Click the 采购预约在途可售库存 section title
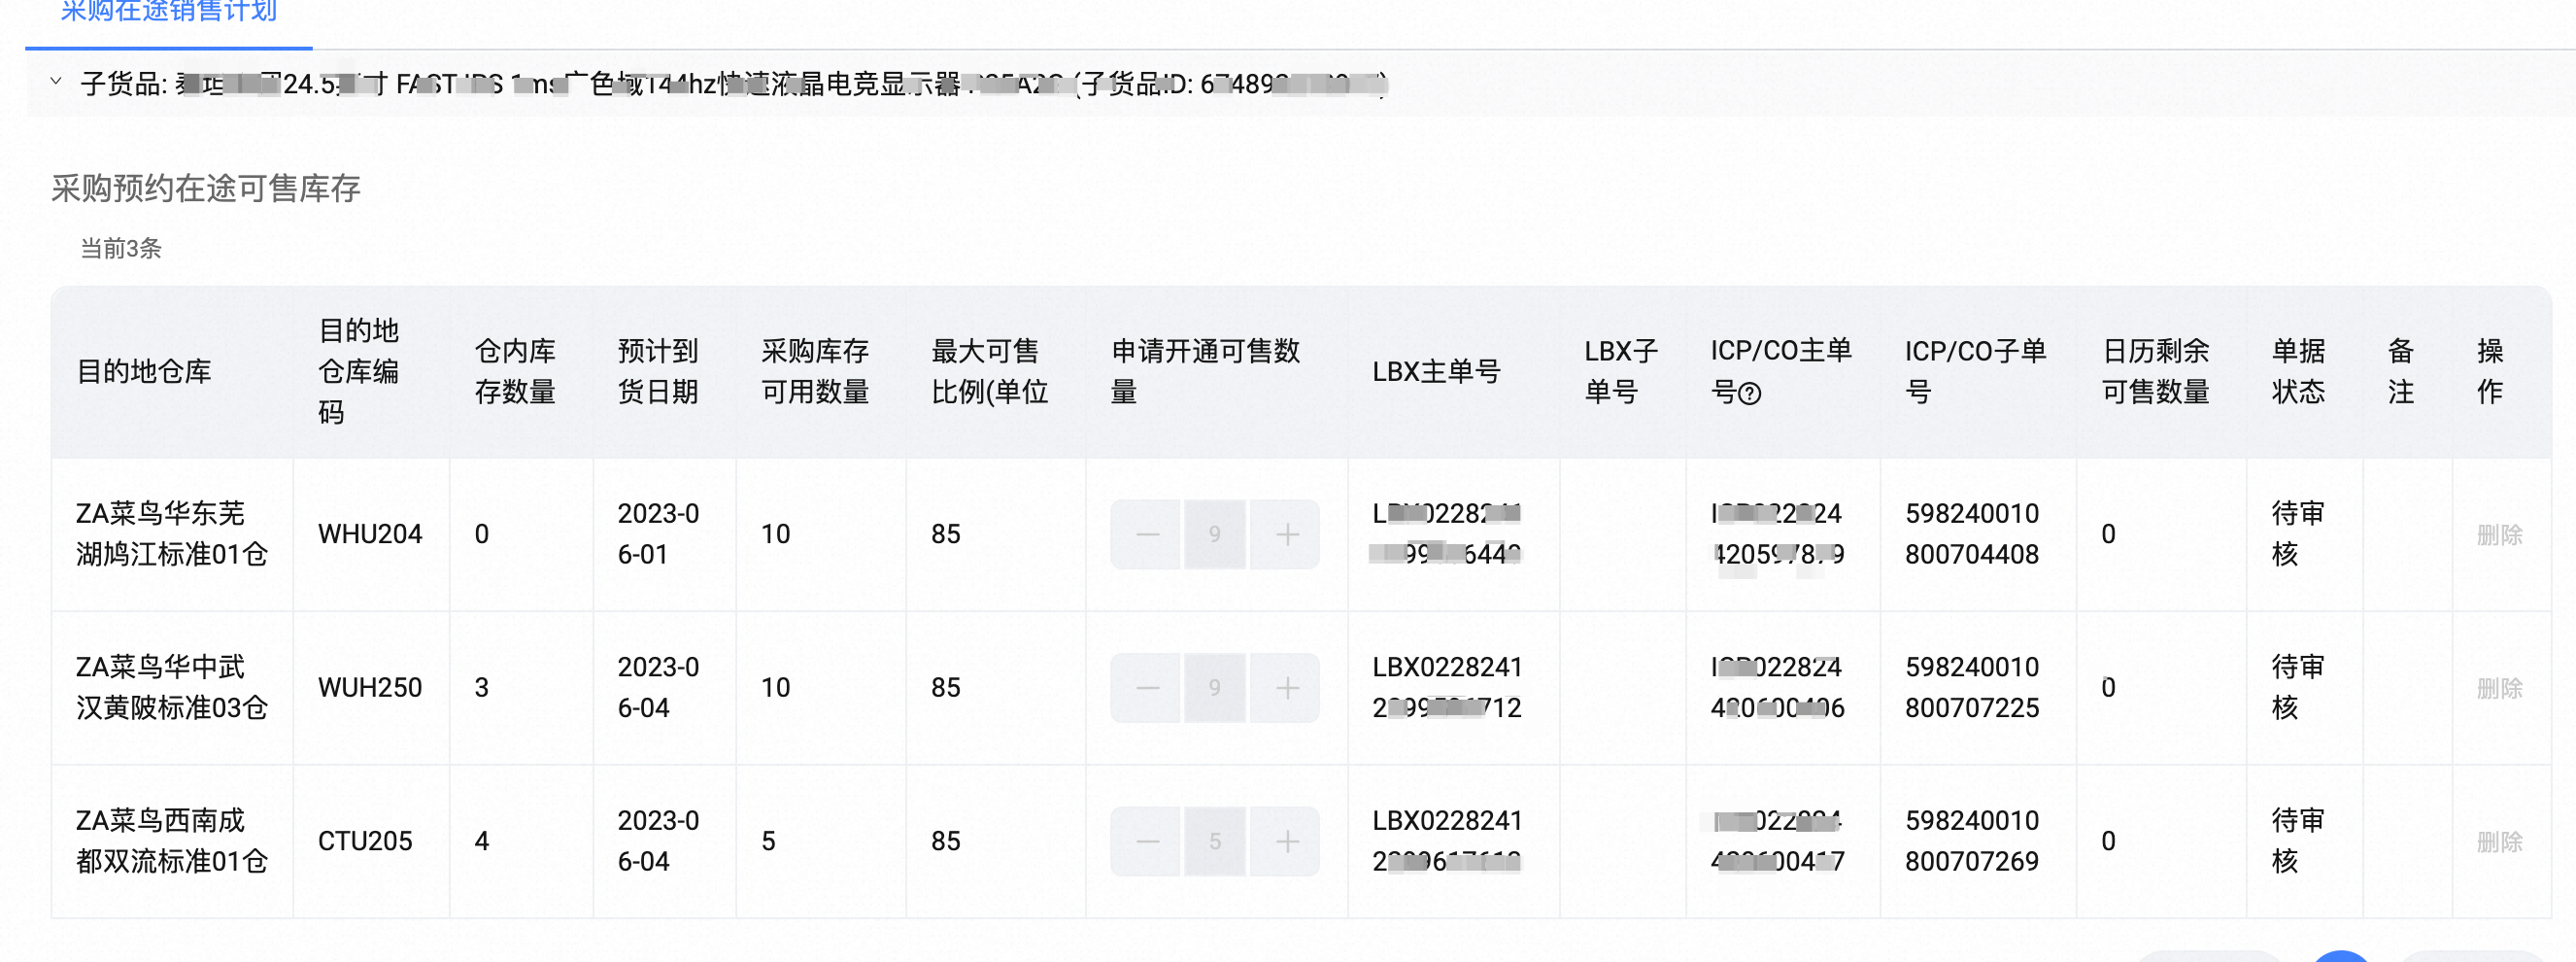Screen dimensions: 2576x962 tap(206, 189)
